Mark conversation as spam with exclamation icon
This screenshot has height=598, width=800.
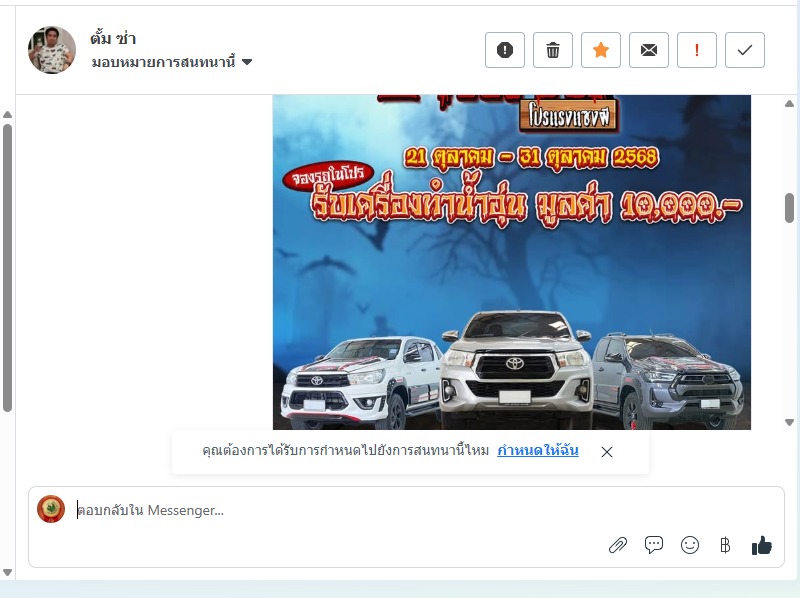click(x=505, y=50)
